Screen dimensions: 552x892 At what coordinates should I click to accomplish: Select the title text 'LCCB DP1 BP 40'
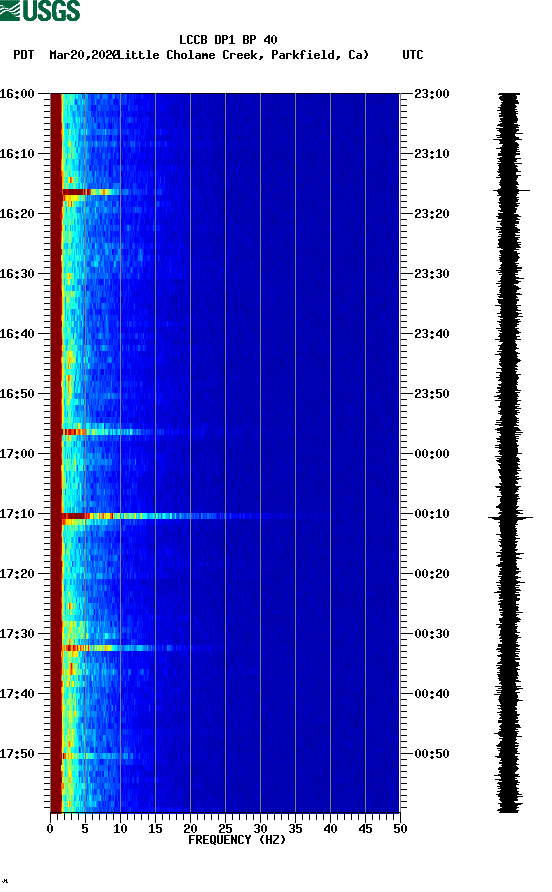click(x=228, y=40)
